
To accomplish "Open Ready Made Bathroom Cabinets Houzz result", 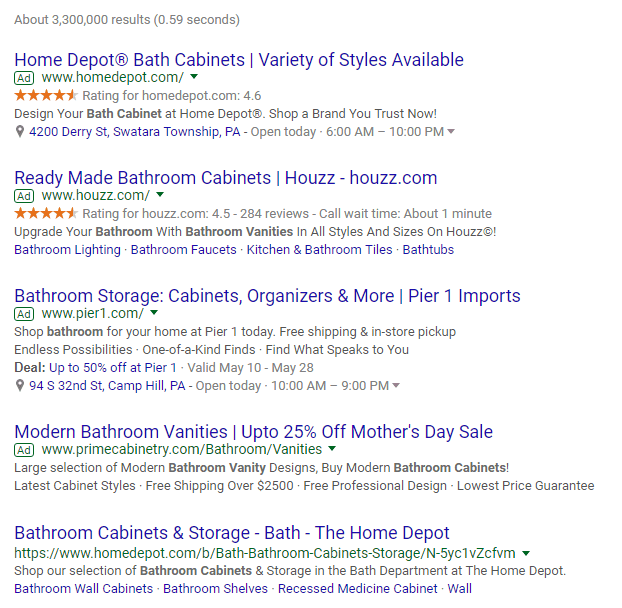I will pos(226,178).
